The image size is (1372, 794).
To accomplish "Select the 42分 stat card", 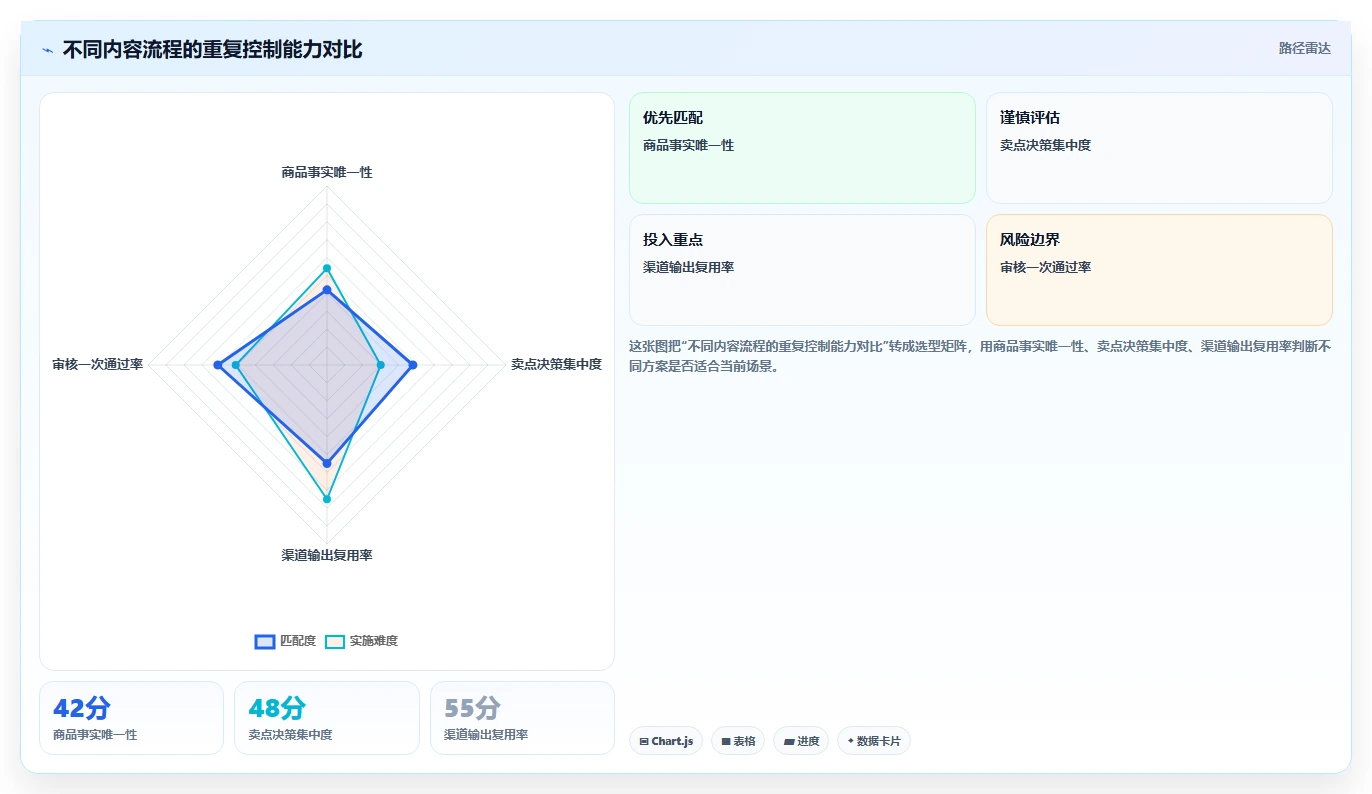I will (131, 718).
